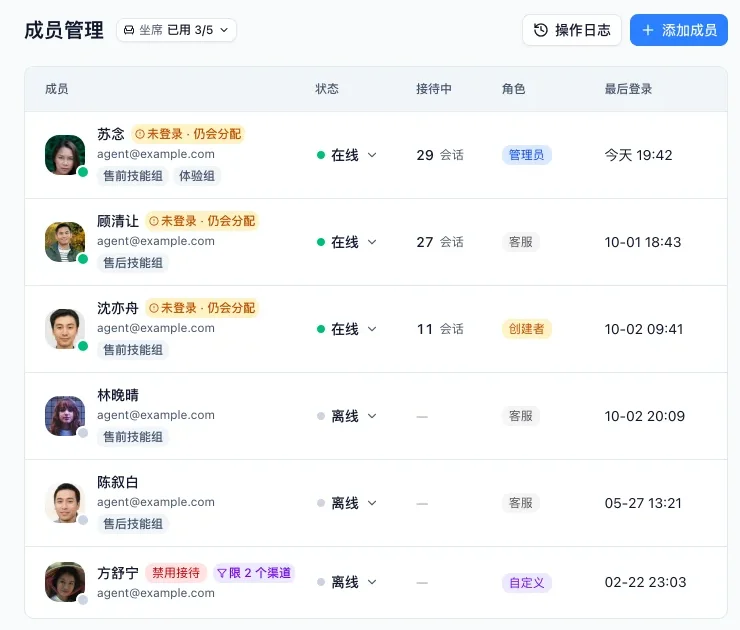Screen dimensions: 740x630
Task: Click the 10-02 20:09 last login
Action: 645,416
